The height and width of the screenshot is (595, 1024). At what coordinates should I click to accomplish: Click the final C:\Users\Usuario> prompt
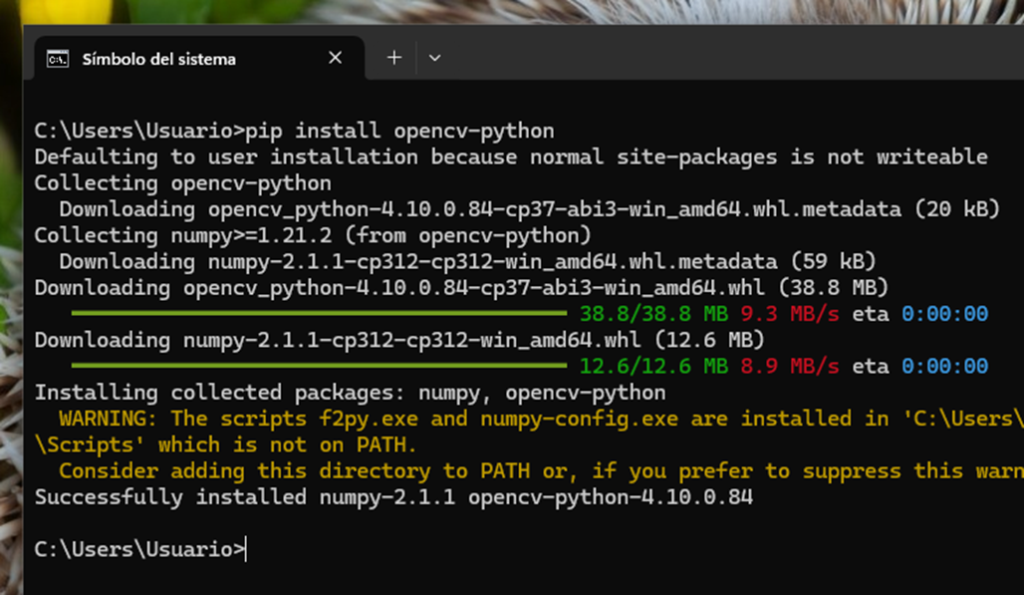pyautogui.click(x=139, y=549)
